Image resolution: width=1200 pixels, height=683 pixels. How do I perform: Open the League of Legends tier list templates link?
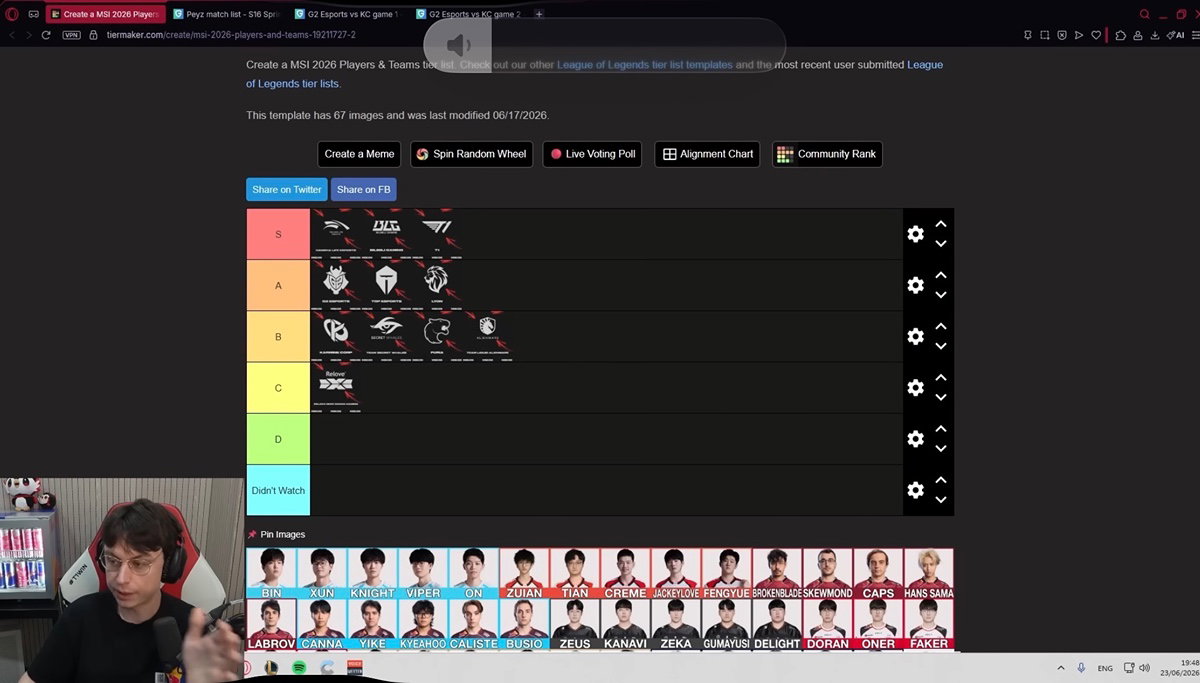point(645,65)
